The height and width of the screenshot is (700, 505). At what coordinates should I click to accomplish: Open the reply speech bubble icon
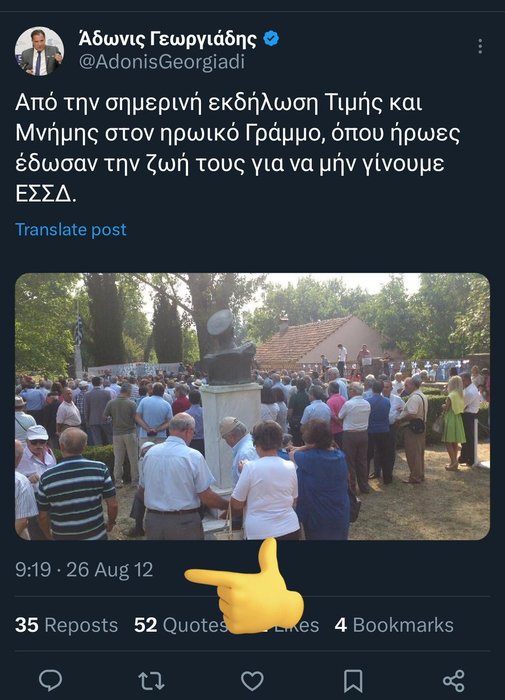click(50, 681)
